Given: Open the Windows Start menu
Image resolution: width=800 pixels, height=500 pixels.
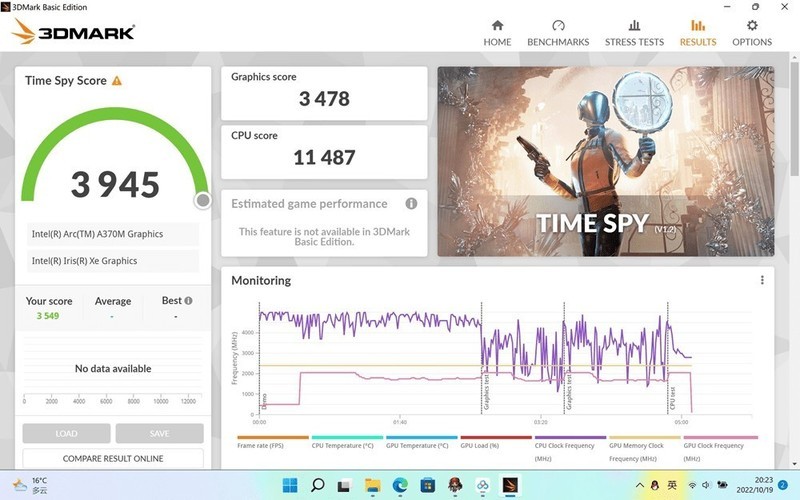Looking at the screenshot, I should [x=290, y=485].
